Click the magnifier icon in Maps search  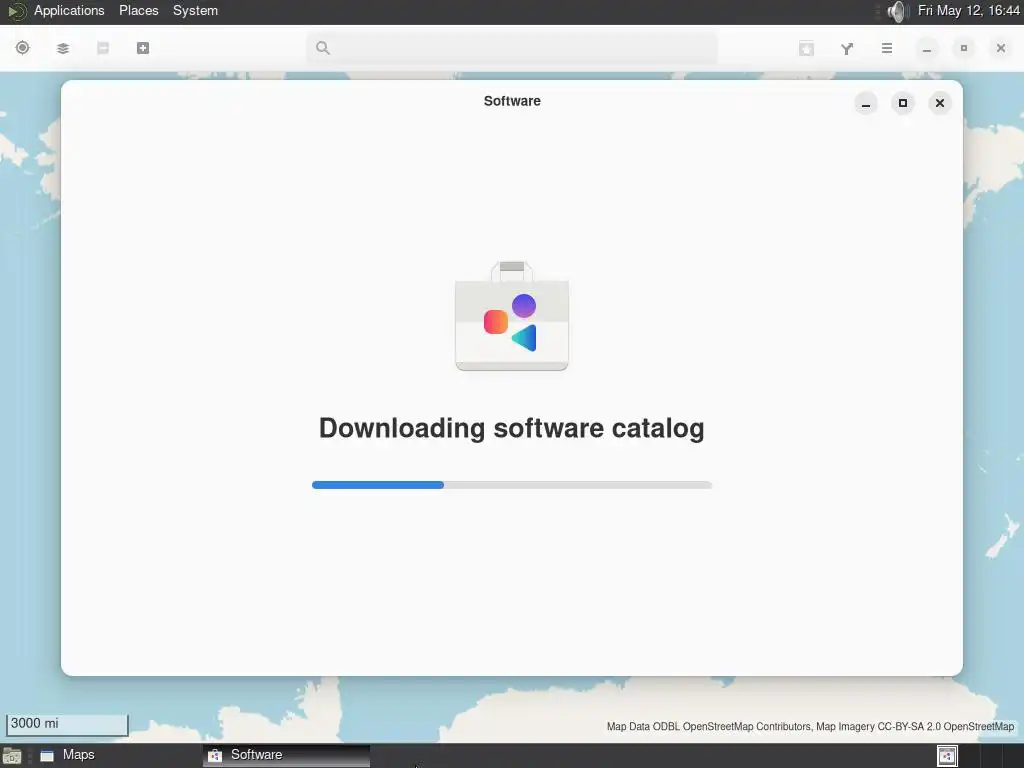(x=323, y=48)
